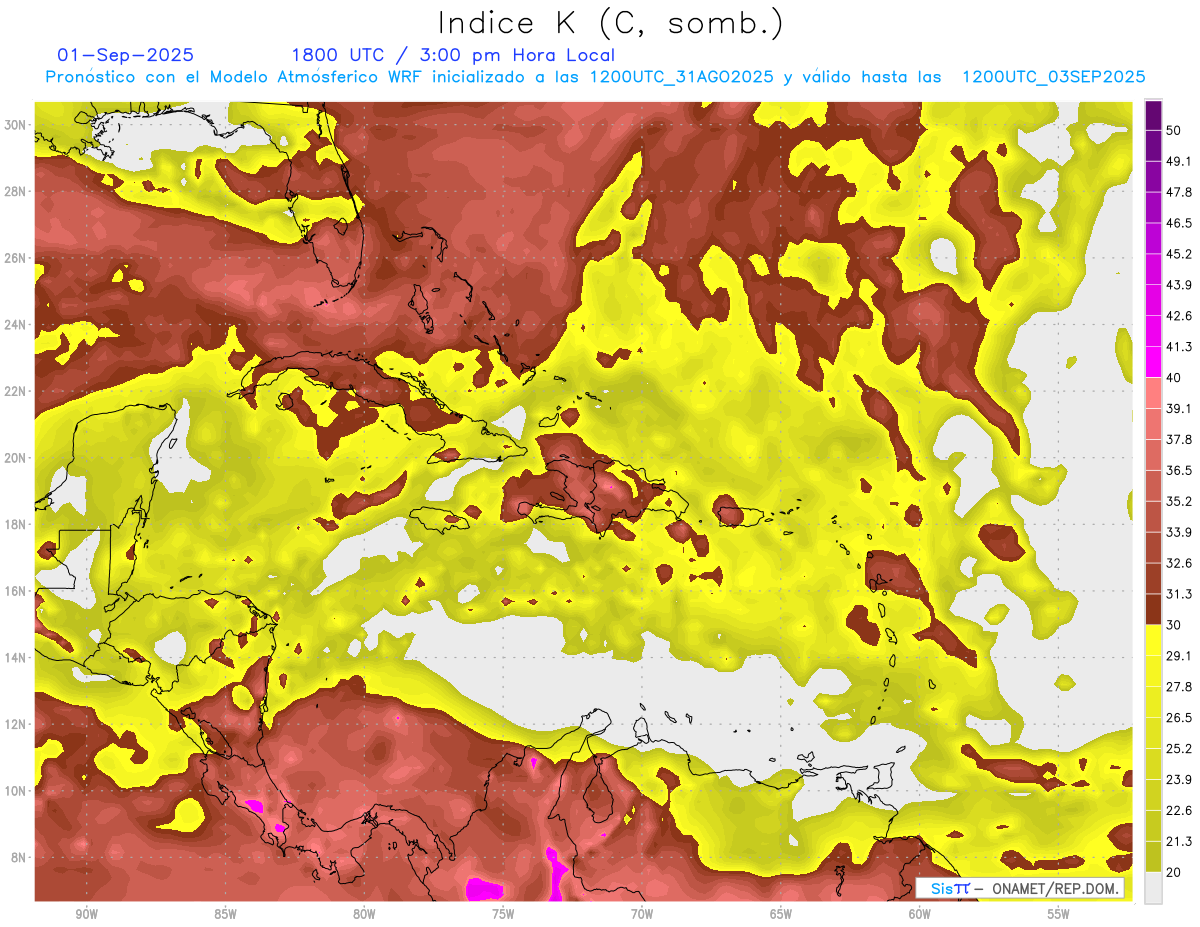Click the colorbar value 22.6
This screenshot has width=1200, height=927.
1179,811
